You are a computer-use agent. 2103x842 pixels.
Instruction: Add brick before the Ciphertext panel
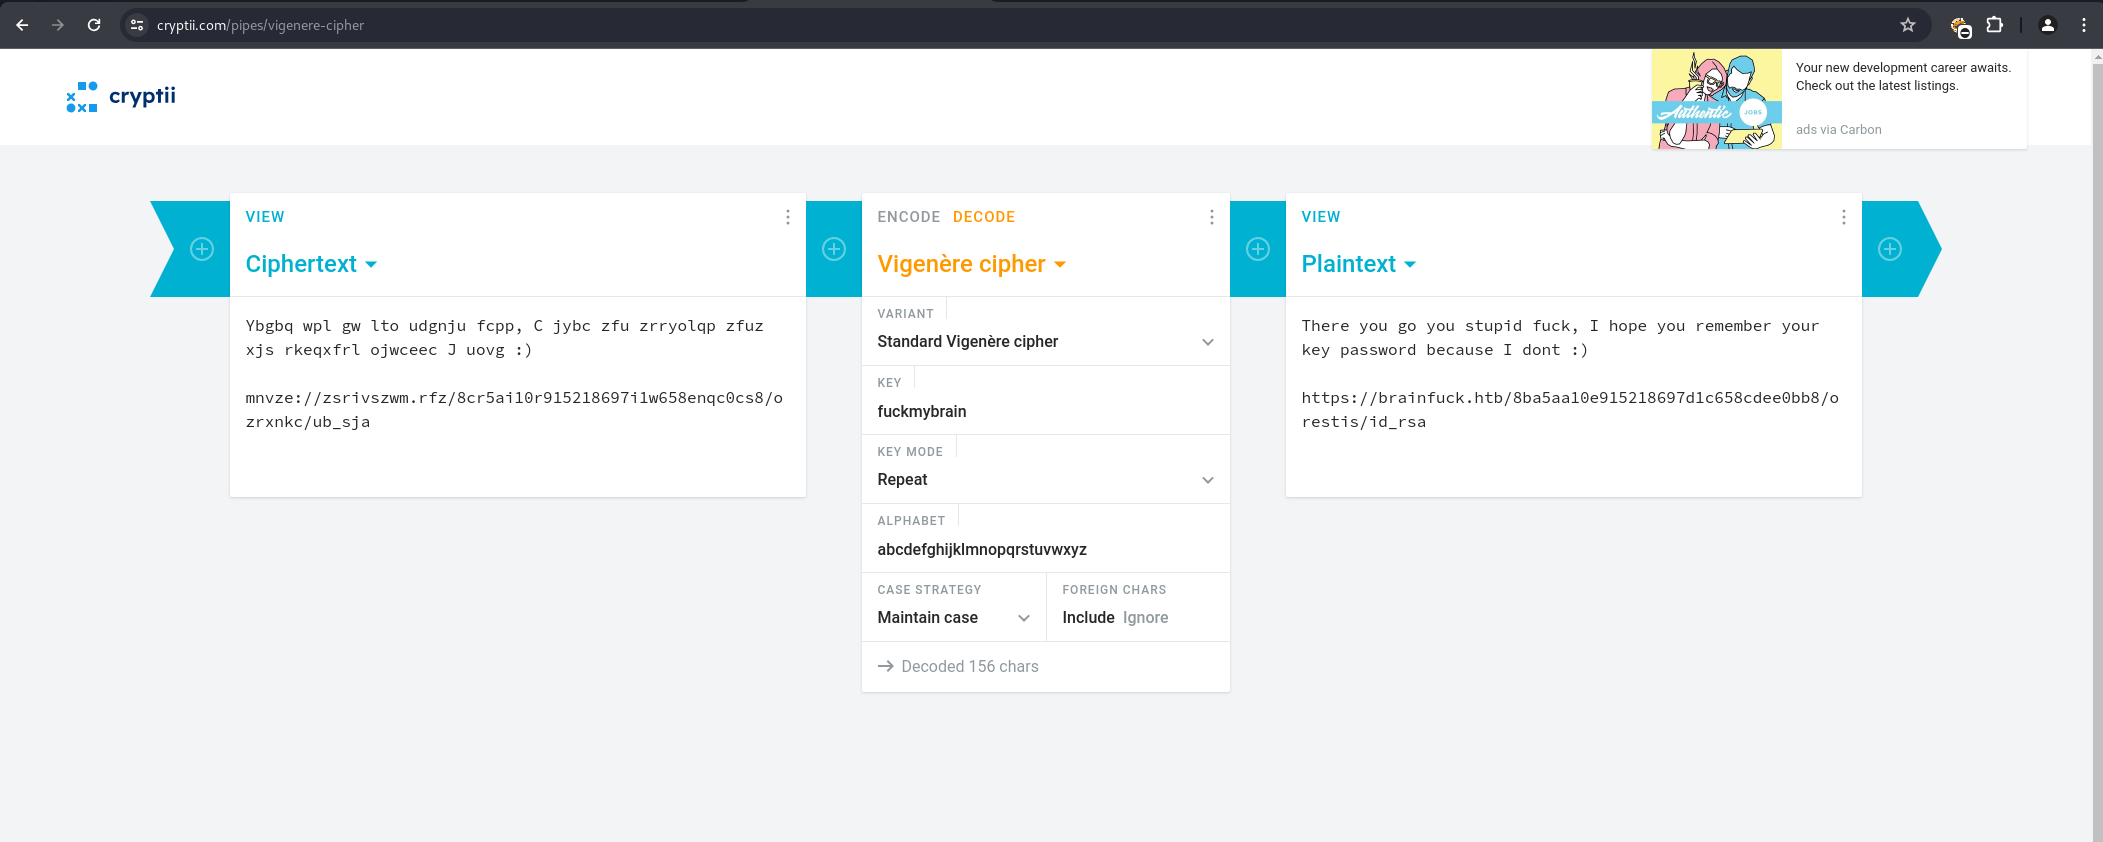tap(202, 249)
